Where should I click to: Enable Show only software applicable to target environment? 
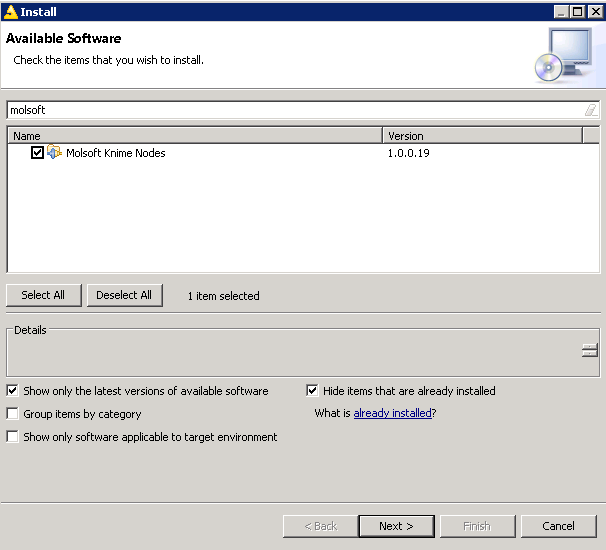[13, 437]
